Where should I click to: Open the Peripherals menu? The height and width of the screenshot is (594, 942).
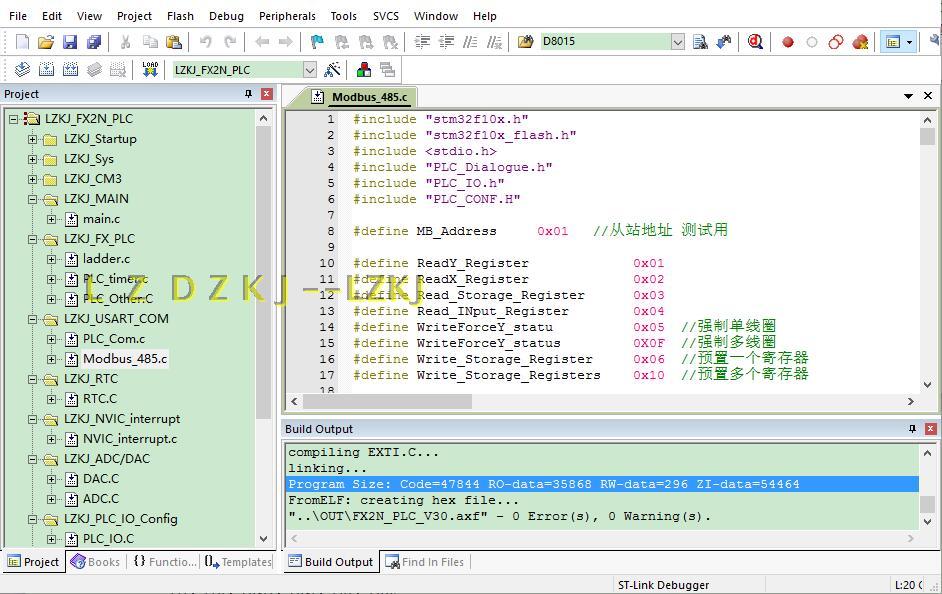point(287,16)
